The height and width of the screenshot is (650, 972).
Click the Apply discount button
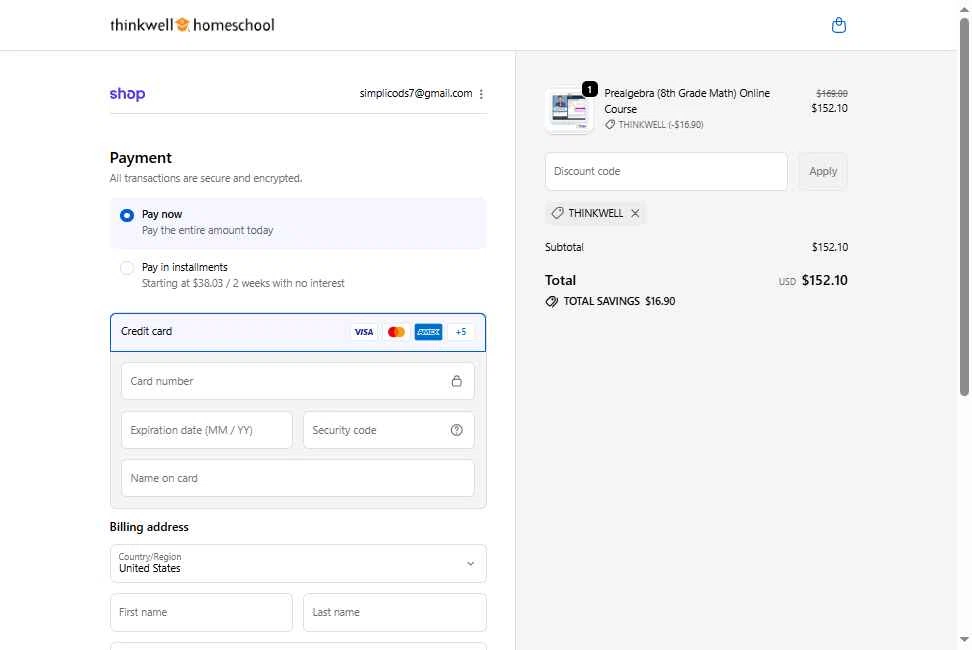pos(823,172)
